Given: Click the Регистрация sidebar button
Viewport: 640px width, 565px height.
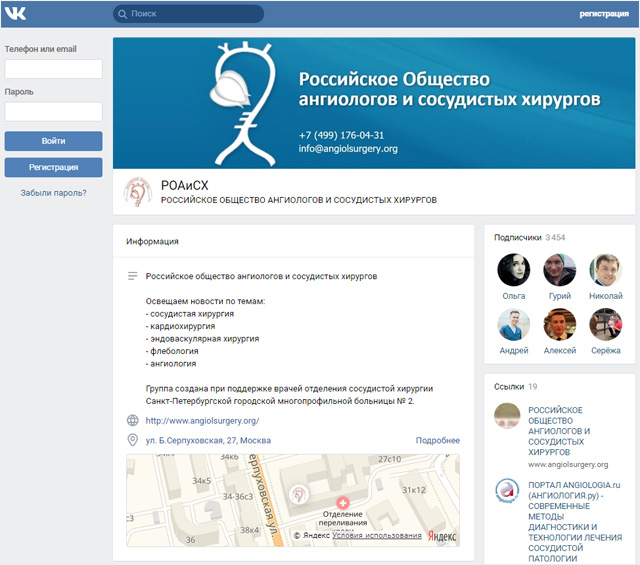Looking at the screenshot, I should tap(53, 167).
